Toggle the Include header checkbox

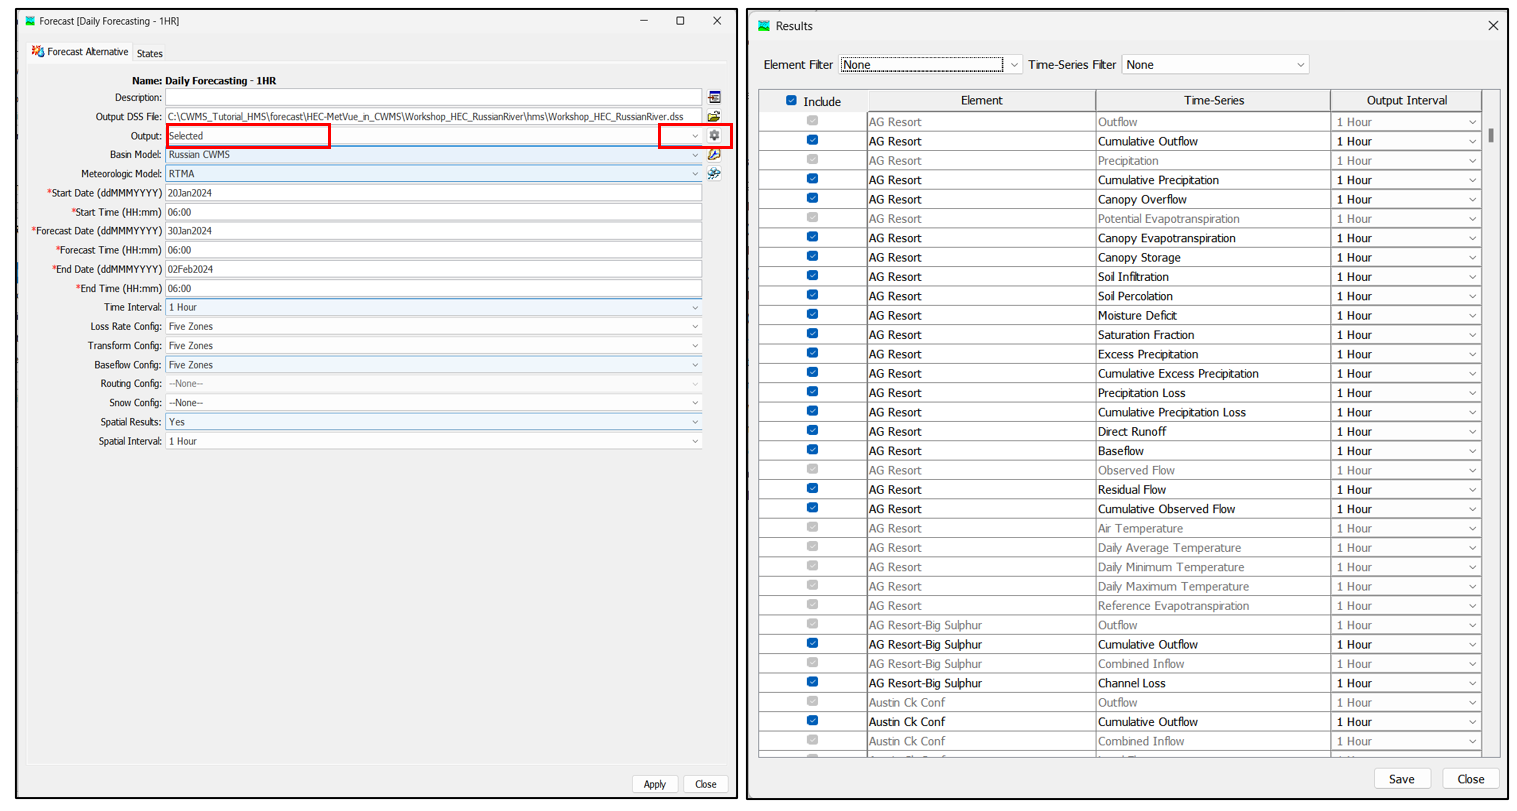coord(791,101)
